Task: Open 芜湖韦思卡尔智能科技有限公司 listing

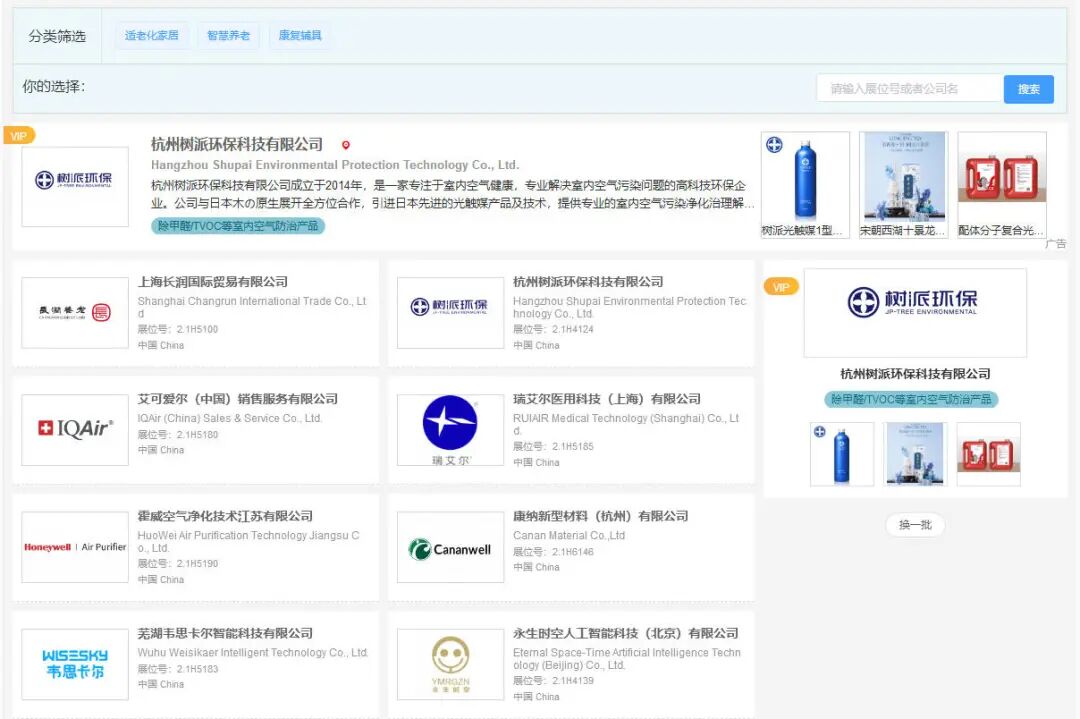Action: tap(225, 633)
